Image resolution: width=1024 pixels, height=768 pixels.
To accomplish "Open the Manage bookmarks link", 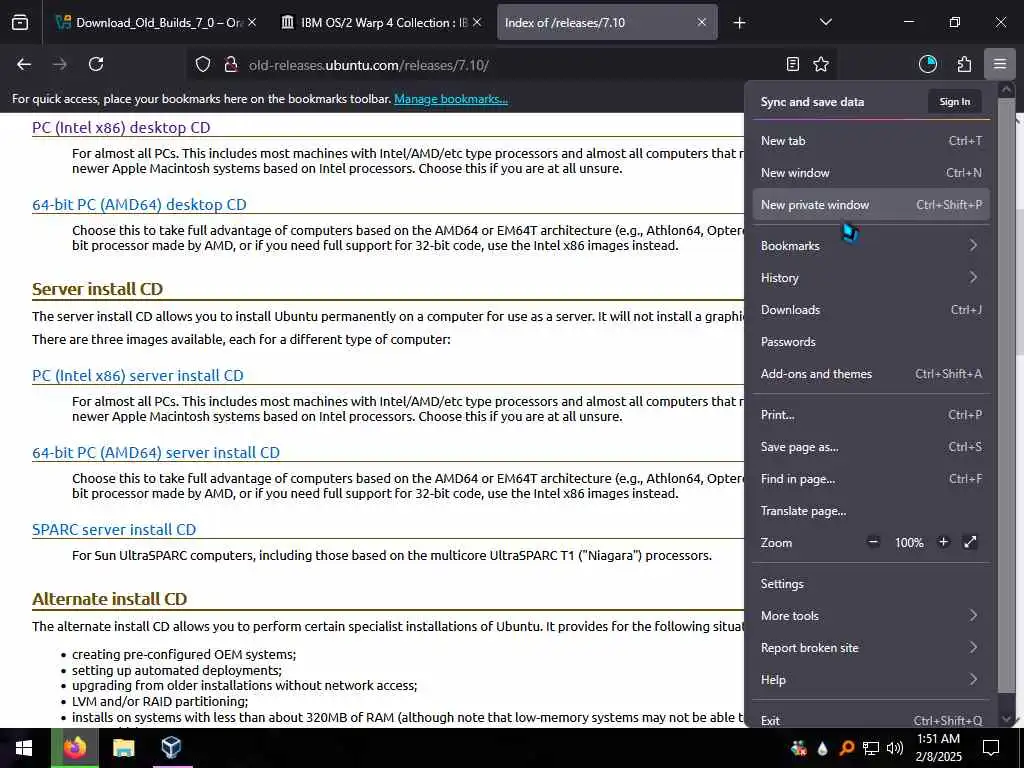I will tap(451, 99).
